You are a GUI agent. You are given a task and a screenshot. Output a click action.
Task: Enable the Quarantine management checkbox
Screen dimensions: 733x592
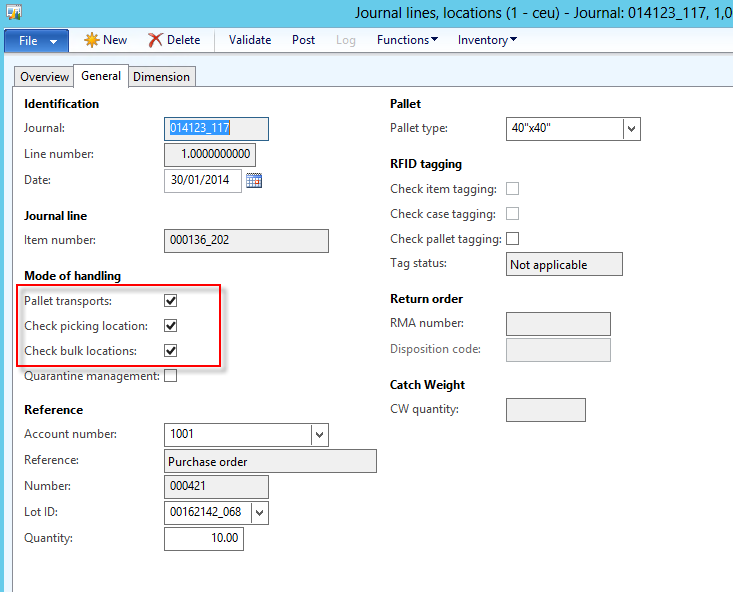point(171,376)
